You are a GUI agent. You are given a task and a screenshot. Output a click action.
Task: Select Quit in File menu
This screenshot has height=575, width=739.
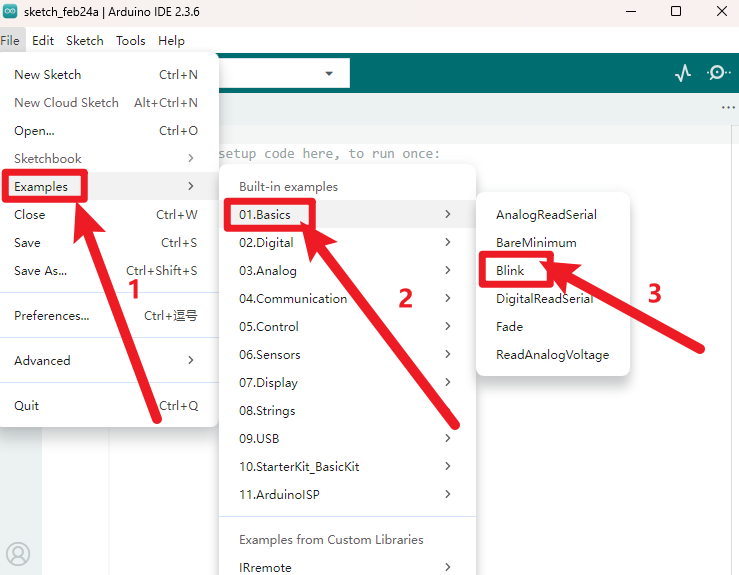tap(109, 405)
